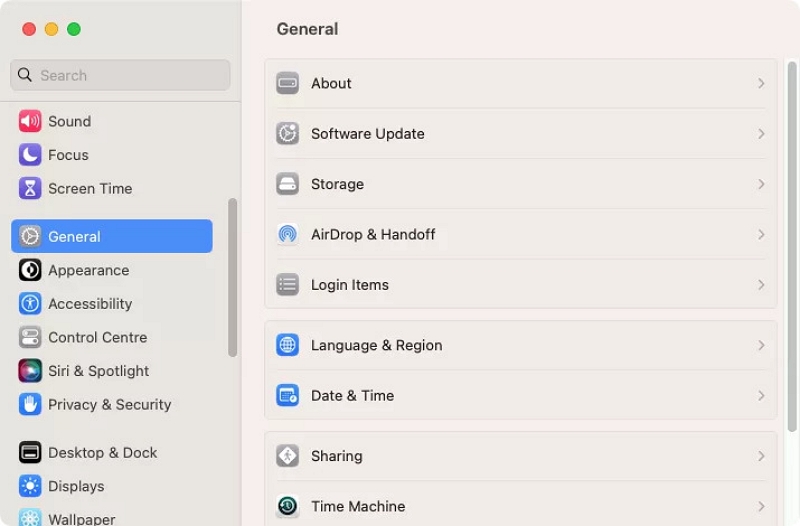Click the Time Machine clock icon
The width and height of the screenshot is (800, 526).
(288, 506)
